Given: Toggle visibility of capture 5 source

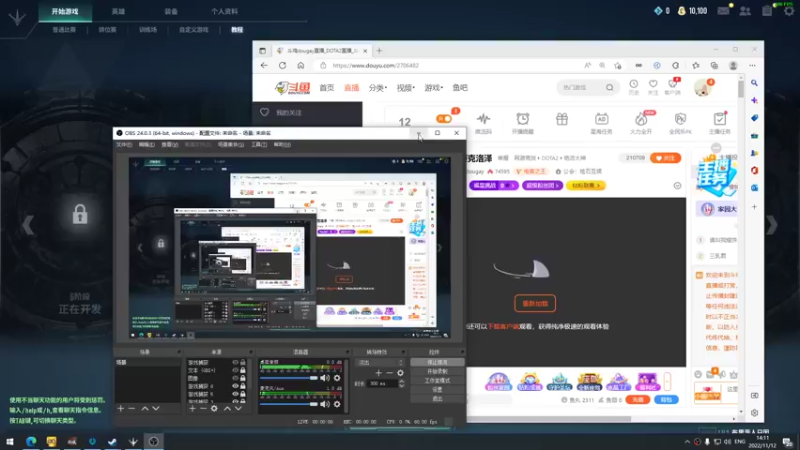Looking at the screenshot, I should click(x=235, y=394).
